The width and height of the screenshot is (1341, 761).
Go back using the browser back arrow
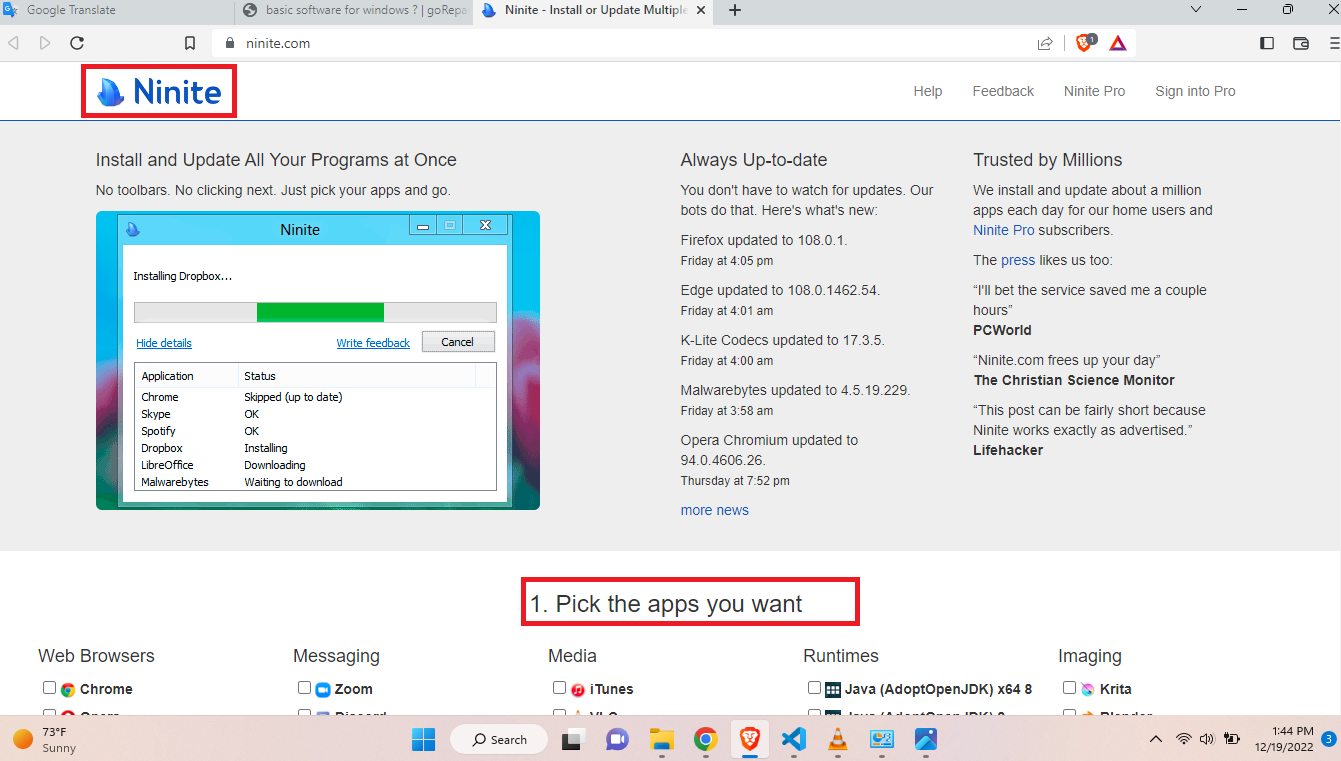tap(13, 43)
